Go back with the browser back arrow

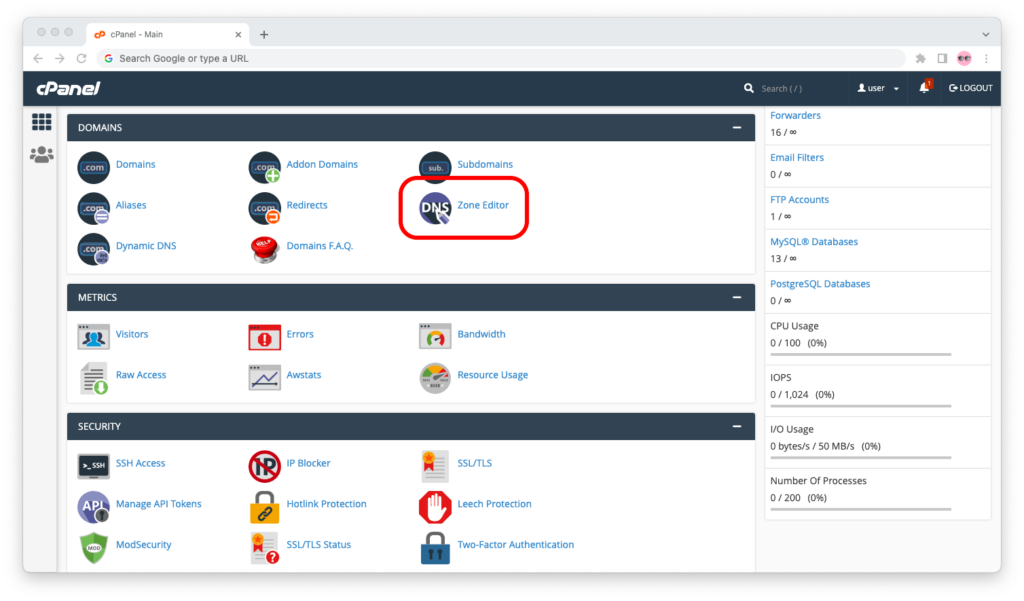click(x=38, y=58)
